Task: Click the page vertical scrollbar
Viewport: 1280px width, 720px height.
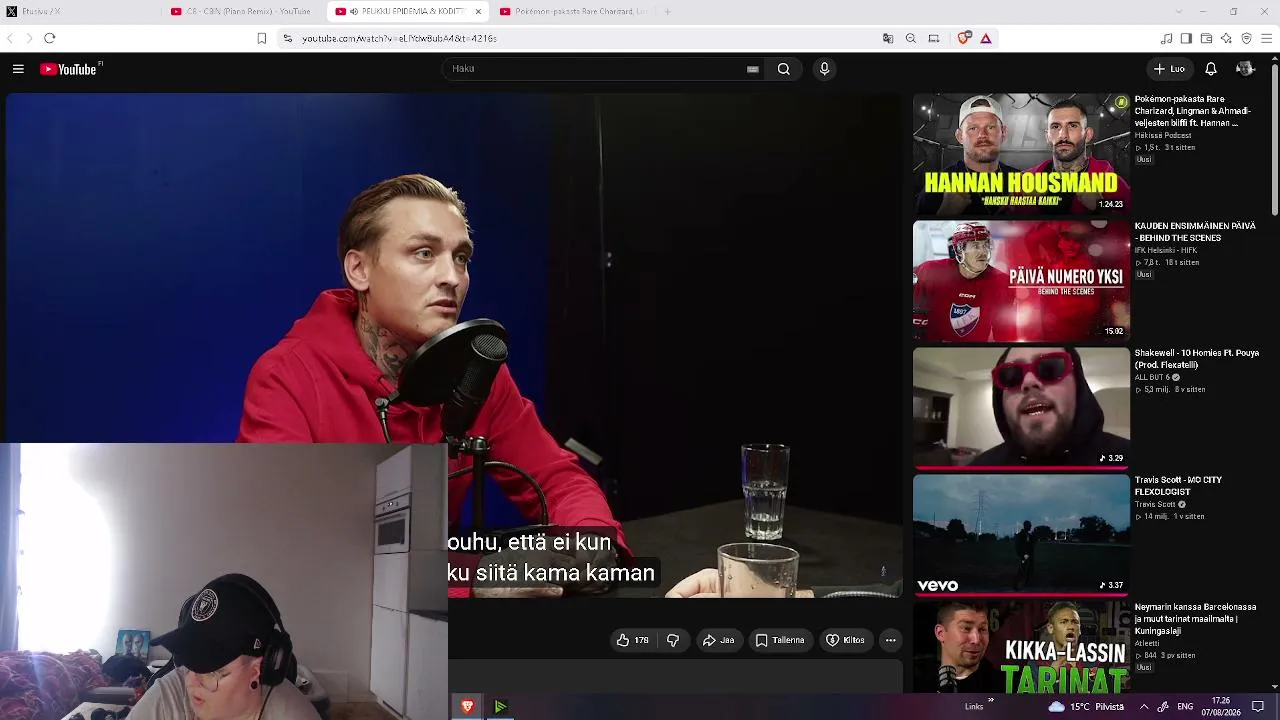Action: (x=1274, y=140)
